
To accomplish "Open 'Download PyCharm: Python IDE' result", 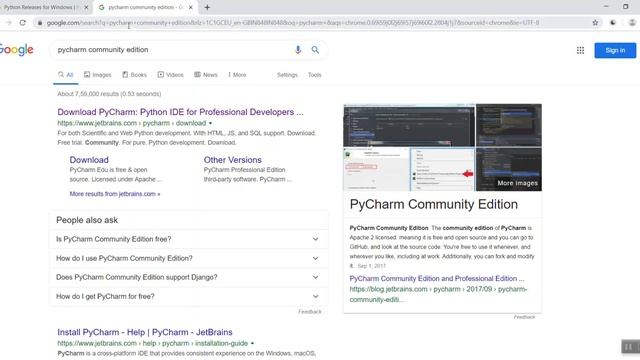I will (x=180, y=112).
